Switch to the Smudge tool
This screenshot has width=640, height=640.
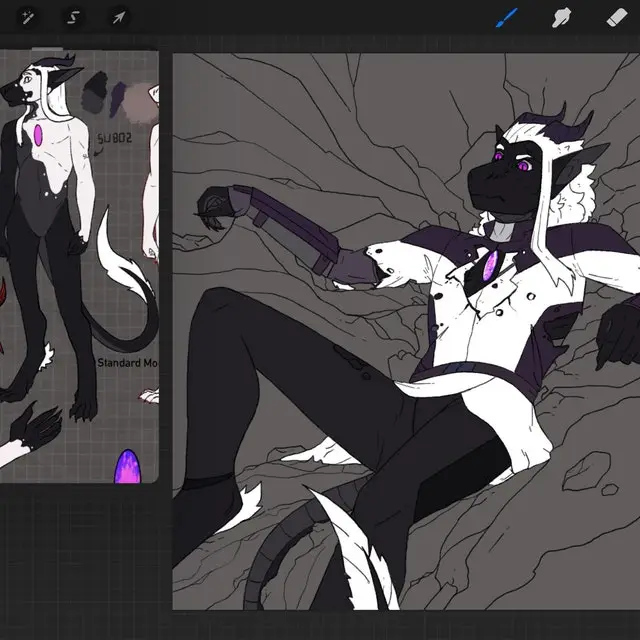pos(562,18)
